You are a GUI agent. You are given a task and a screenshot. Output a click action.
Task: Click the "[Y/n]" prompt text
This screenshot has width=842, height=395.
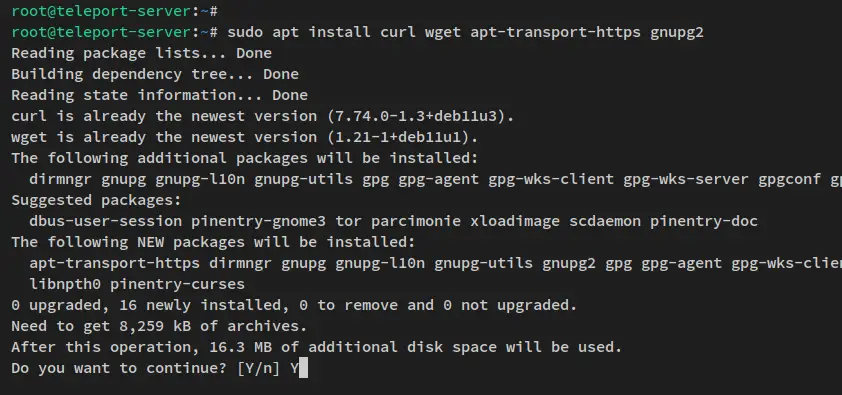pos(258,368)
